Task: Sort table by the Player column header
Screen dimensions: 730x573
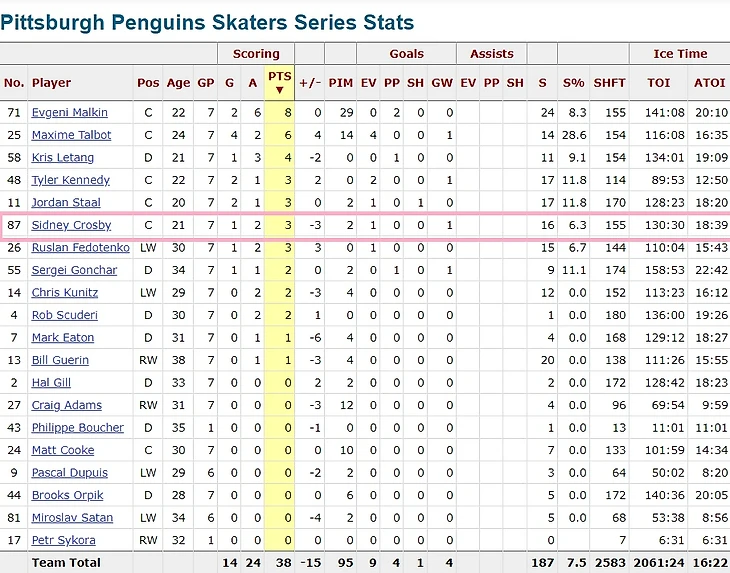Action: click(51, 83)
